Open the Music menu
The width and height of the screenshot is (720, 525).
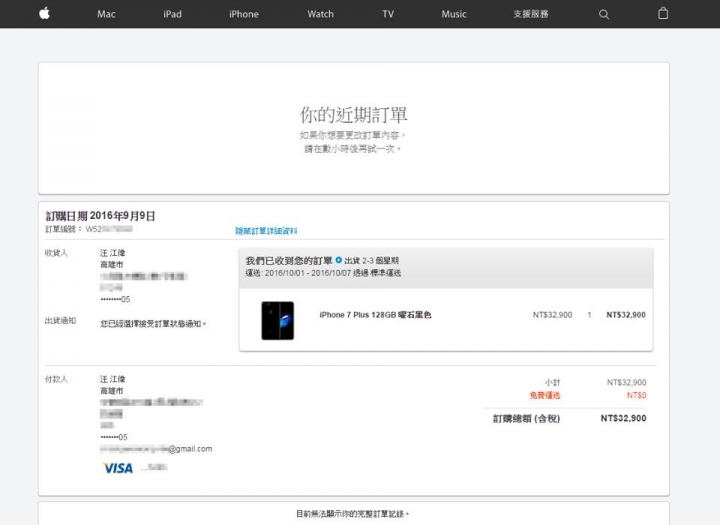coord(454,14)
